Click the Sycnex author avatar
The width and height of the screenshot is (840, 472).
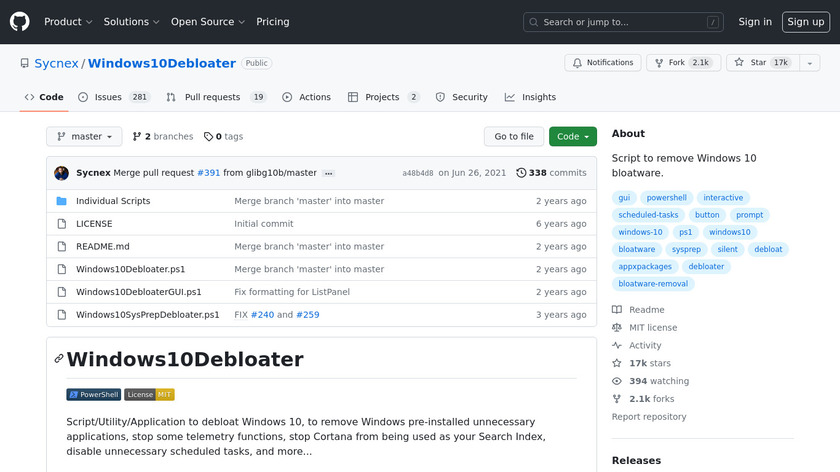[61, 173]
